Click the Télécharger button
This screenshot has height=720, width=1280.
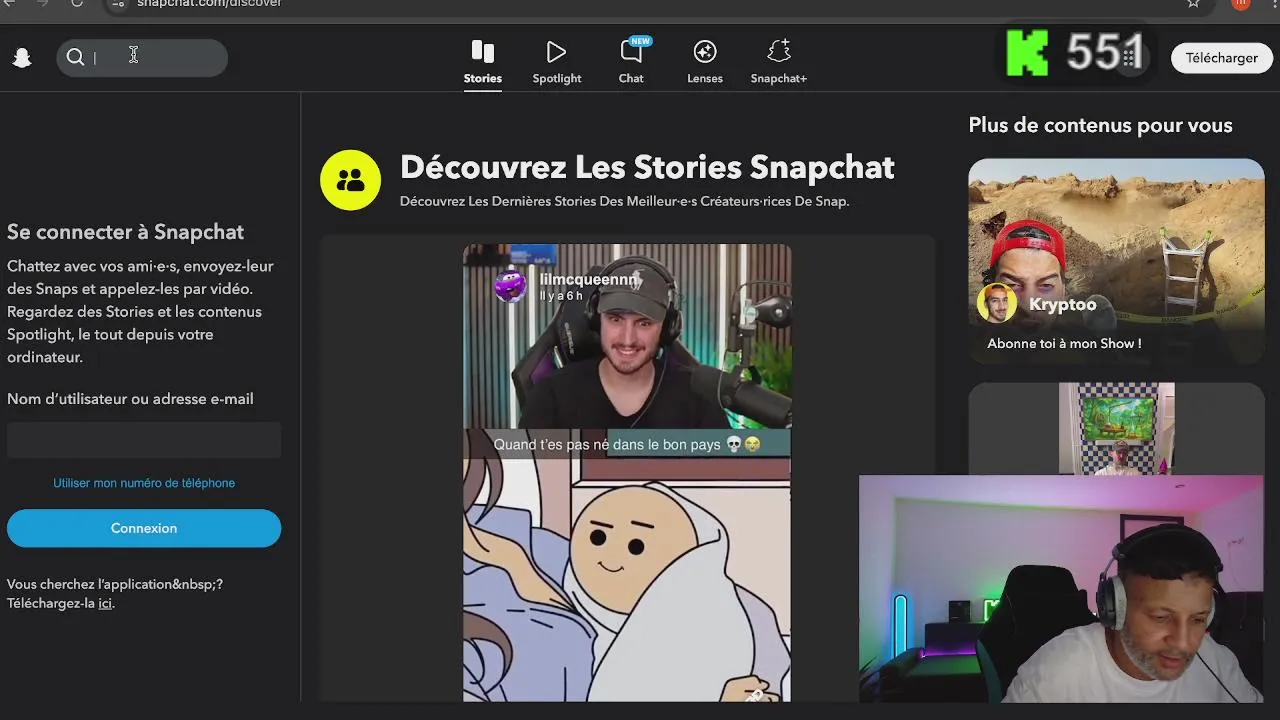click(1222, 58)
